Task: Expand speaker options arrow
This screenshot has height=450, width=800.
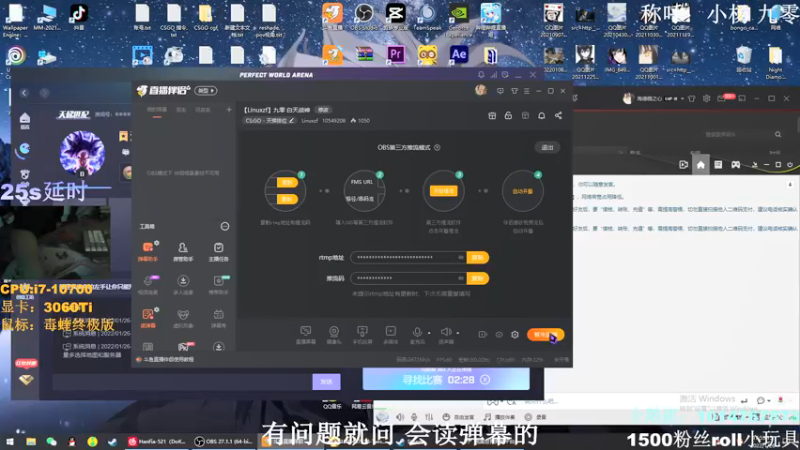Action: [x=458, y=333]
